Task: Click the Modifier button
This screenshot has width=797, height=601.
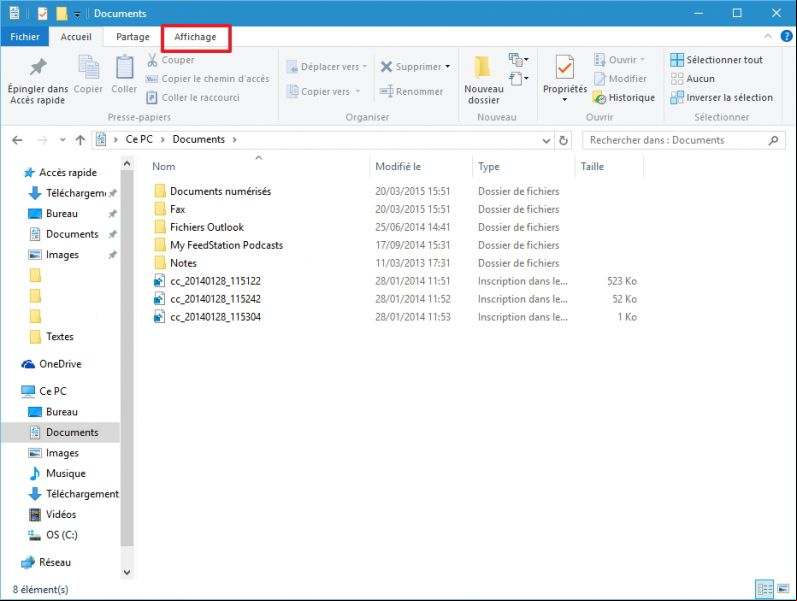Action: tap(620, 79)
